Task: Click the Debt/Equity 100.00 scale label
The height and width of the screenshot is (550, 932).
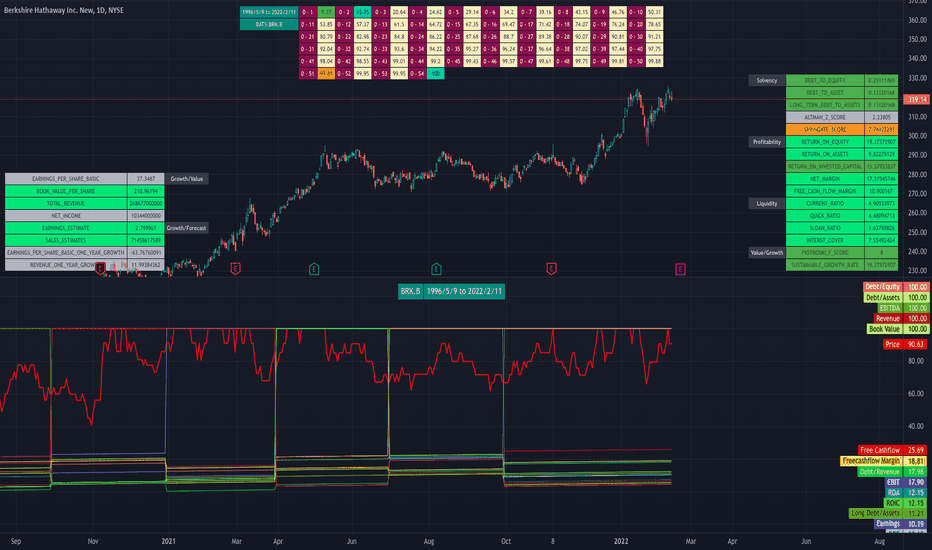Action: coord(896,287)
